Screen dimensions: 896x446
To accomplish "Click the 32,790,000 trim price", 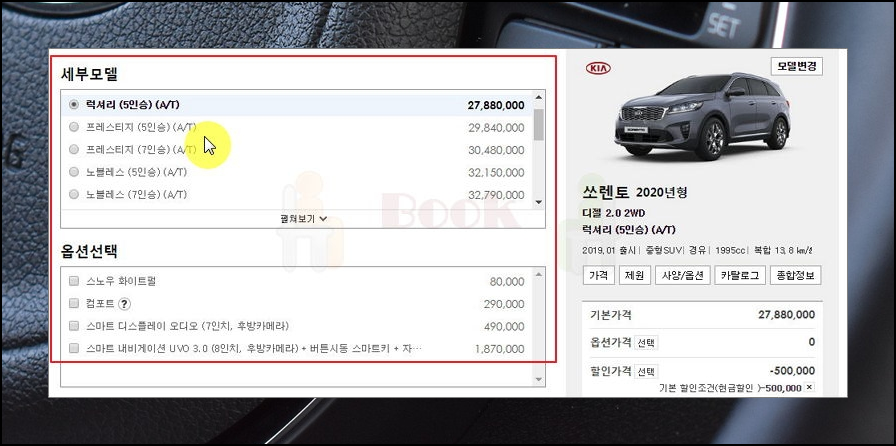I will (x=496, y=195).
